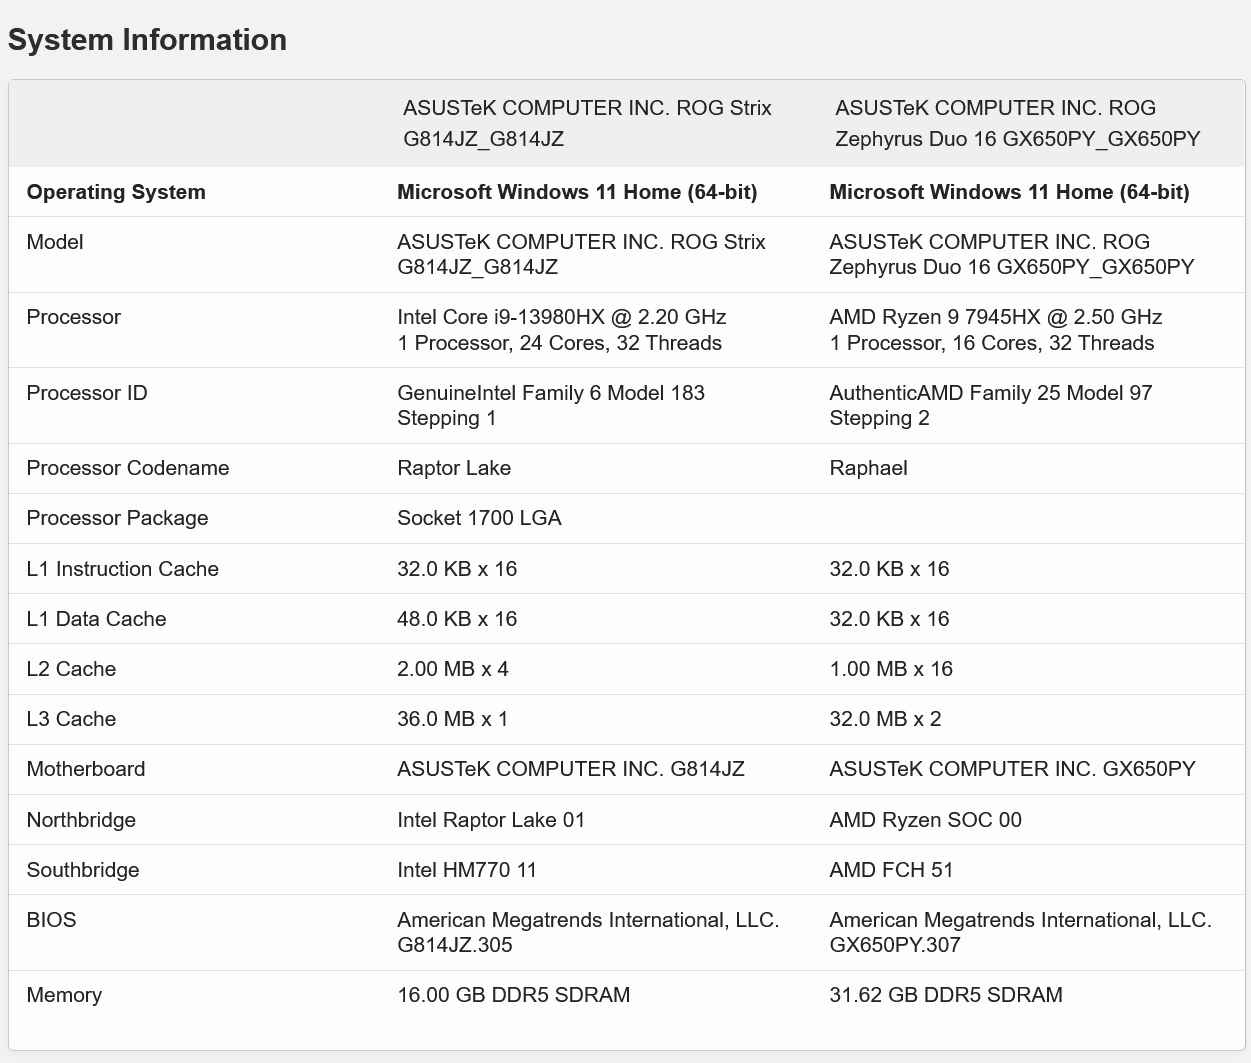Click the 2.00 MB x 4 value

click(x=453, y=669)
